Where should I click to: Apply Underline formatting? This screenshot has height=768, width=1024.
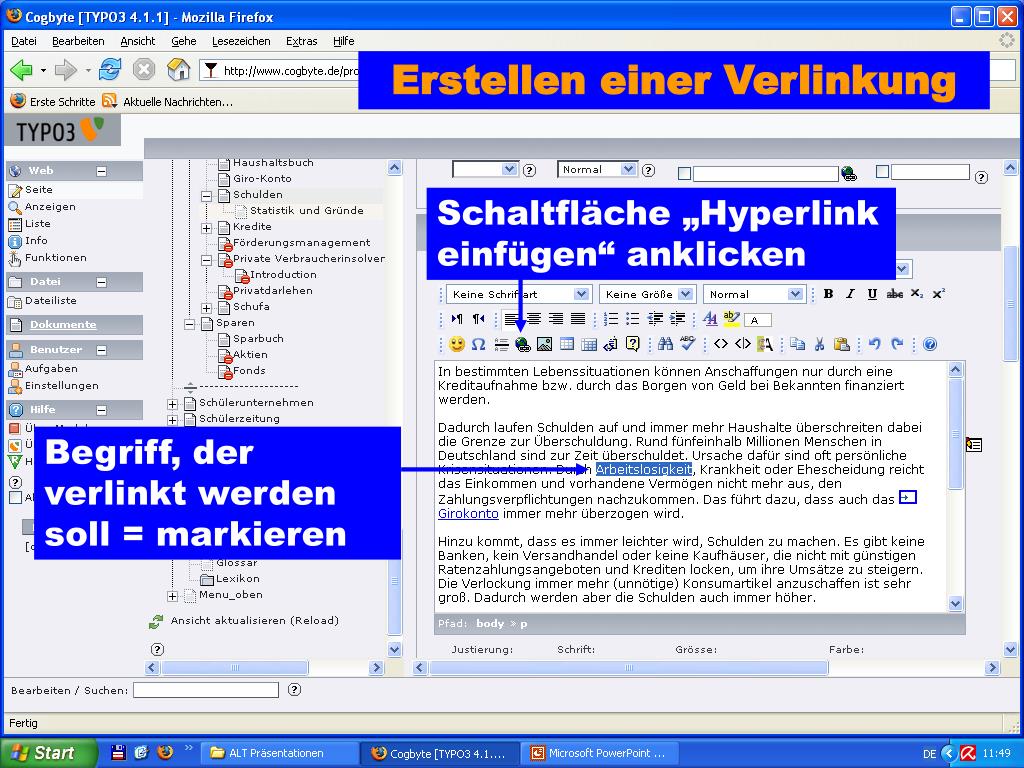click(872, 294)
